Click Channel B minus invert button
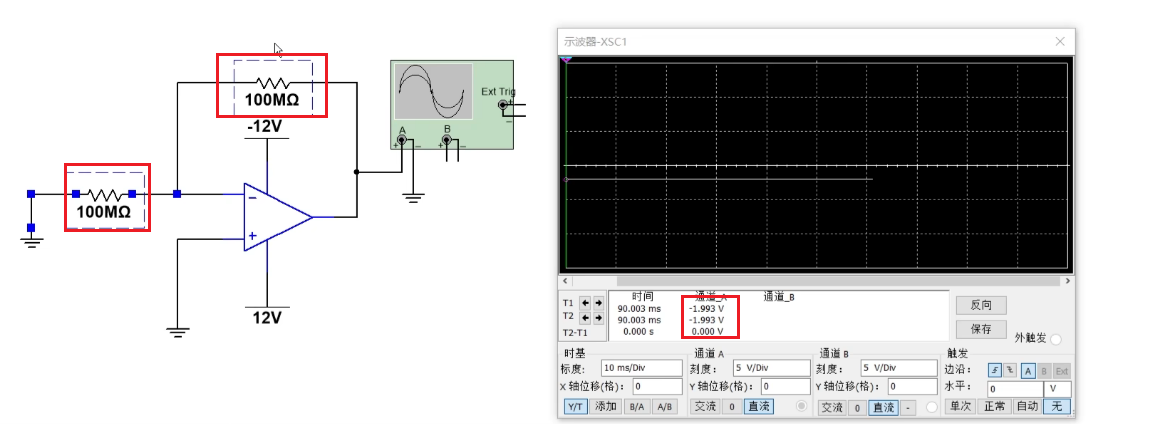Image resolution: width=1158 pixels, height=424 pixels. (x=908, y=407)
